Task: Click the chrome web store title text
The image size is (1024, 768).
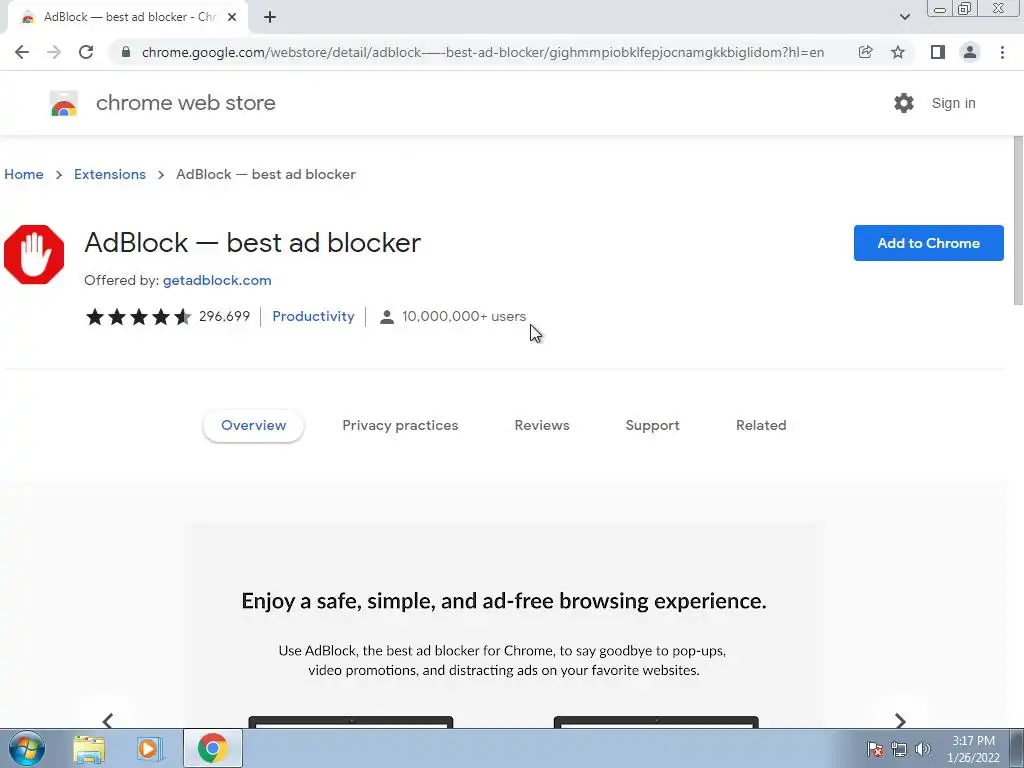Action: (186, 103)
